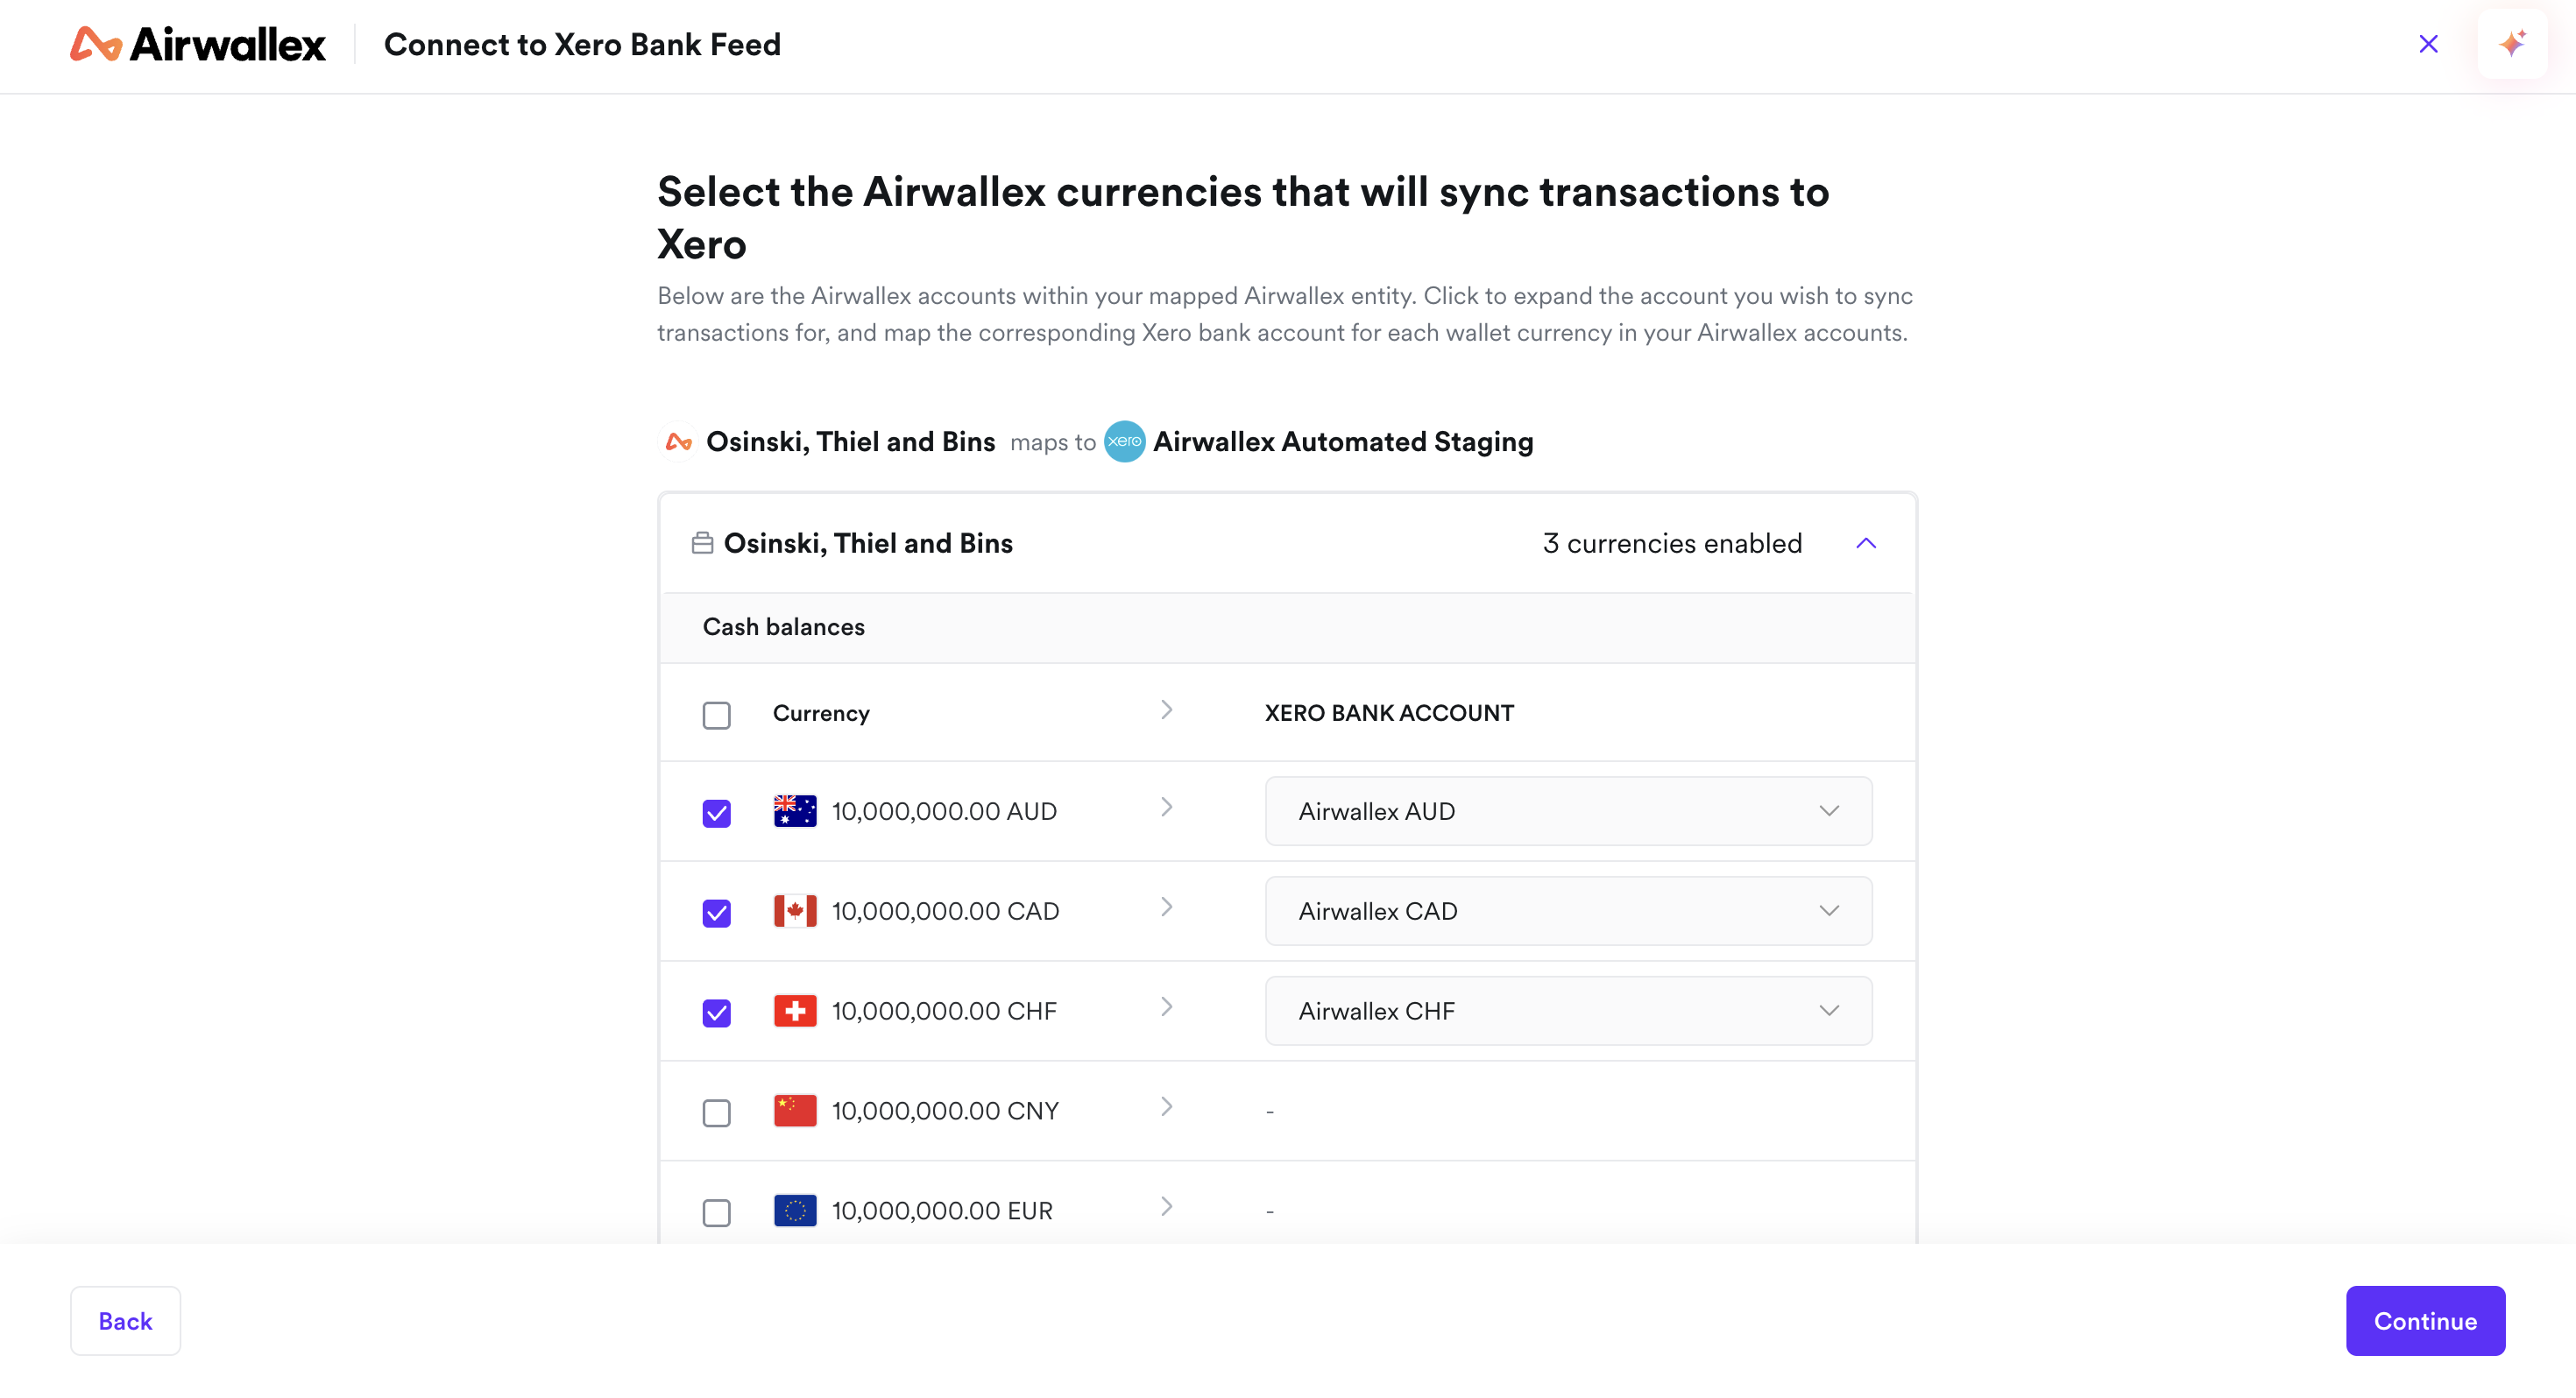Enable the CNY currency checkbox
This screenshot has width=2576, height=1398.
(716, 1113)
